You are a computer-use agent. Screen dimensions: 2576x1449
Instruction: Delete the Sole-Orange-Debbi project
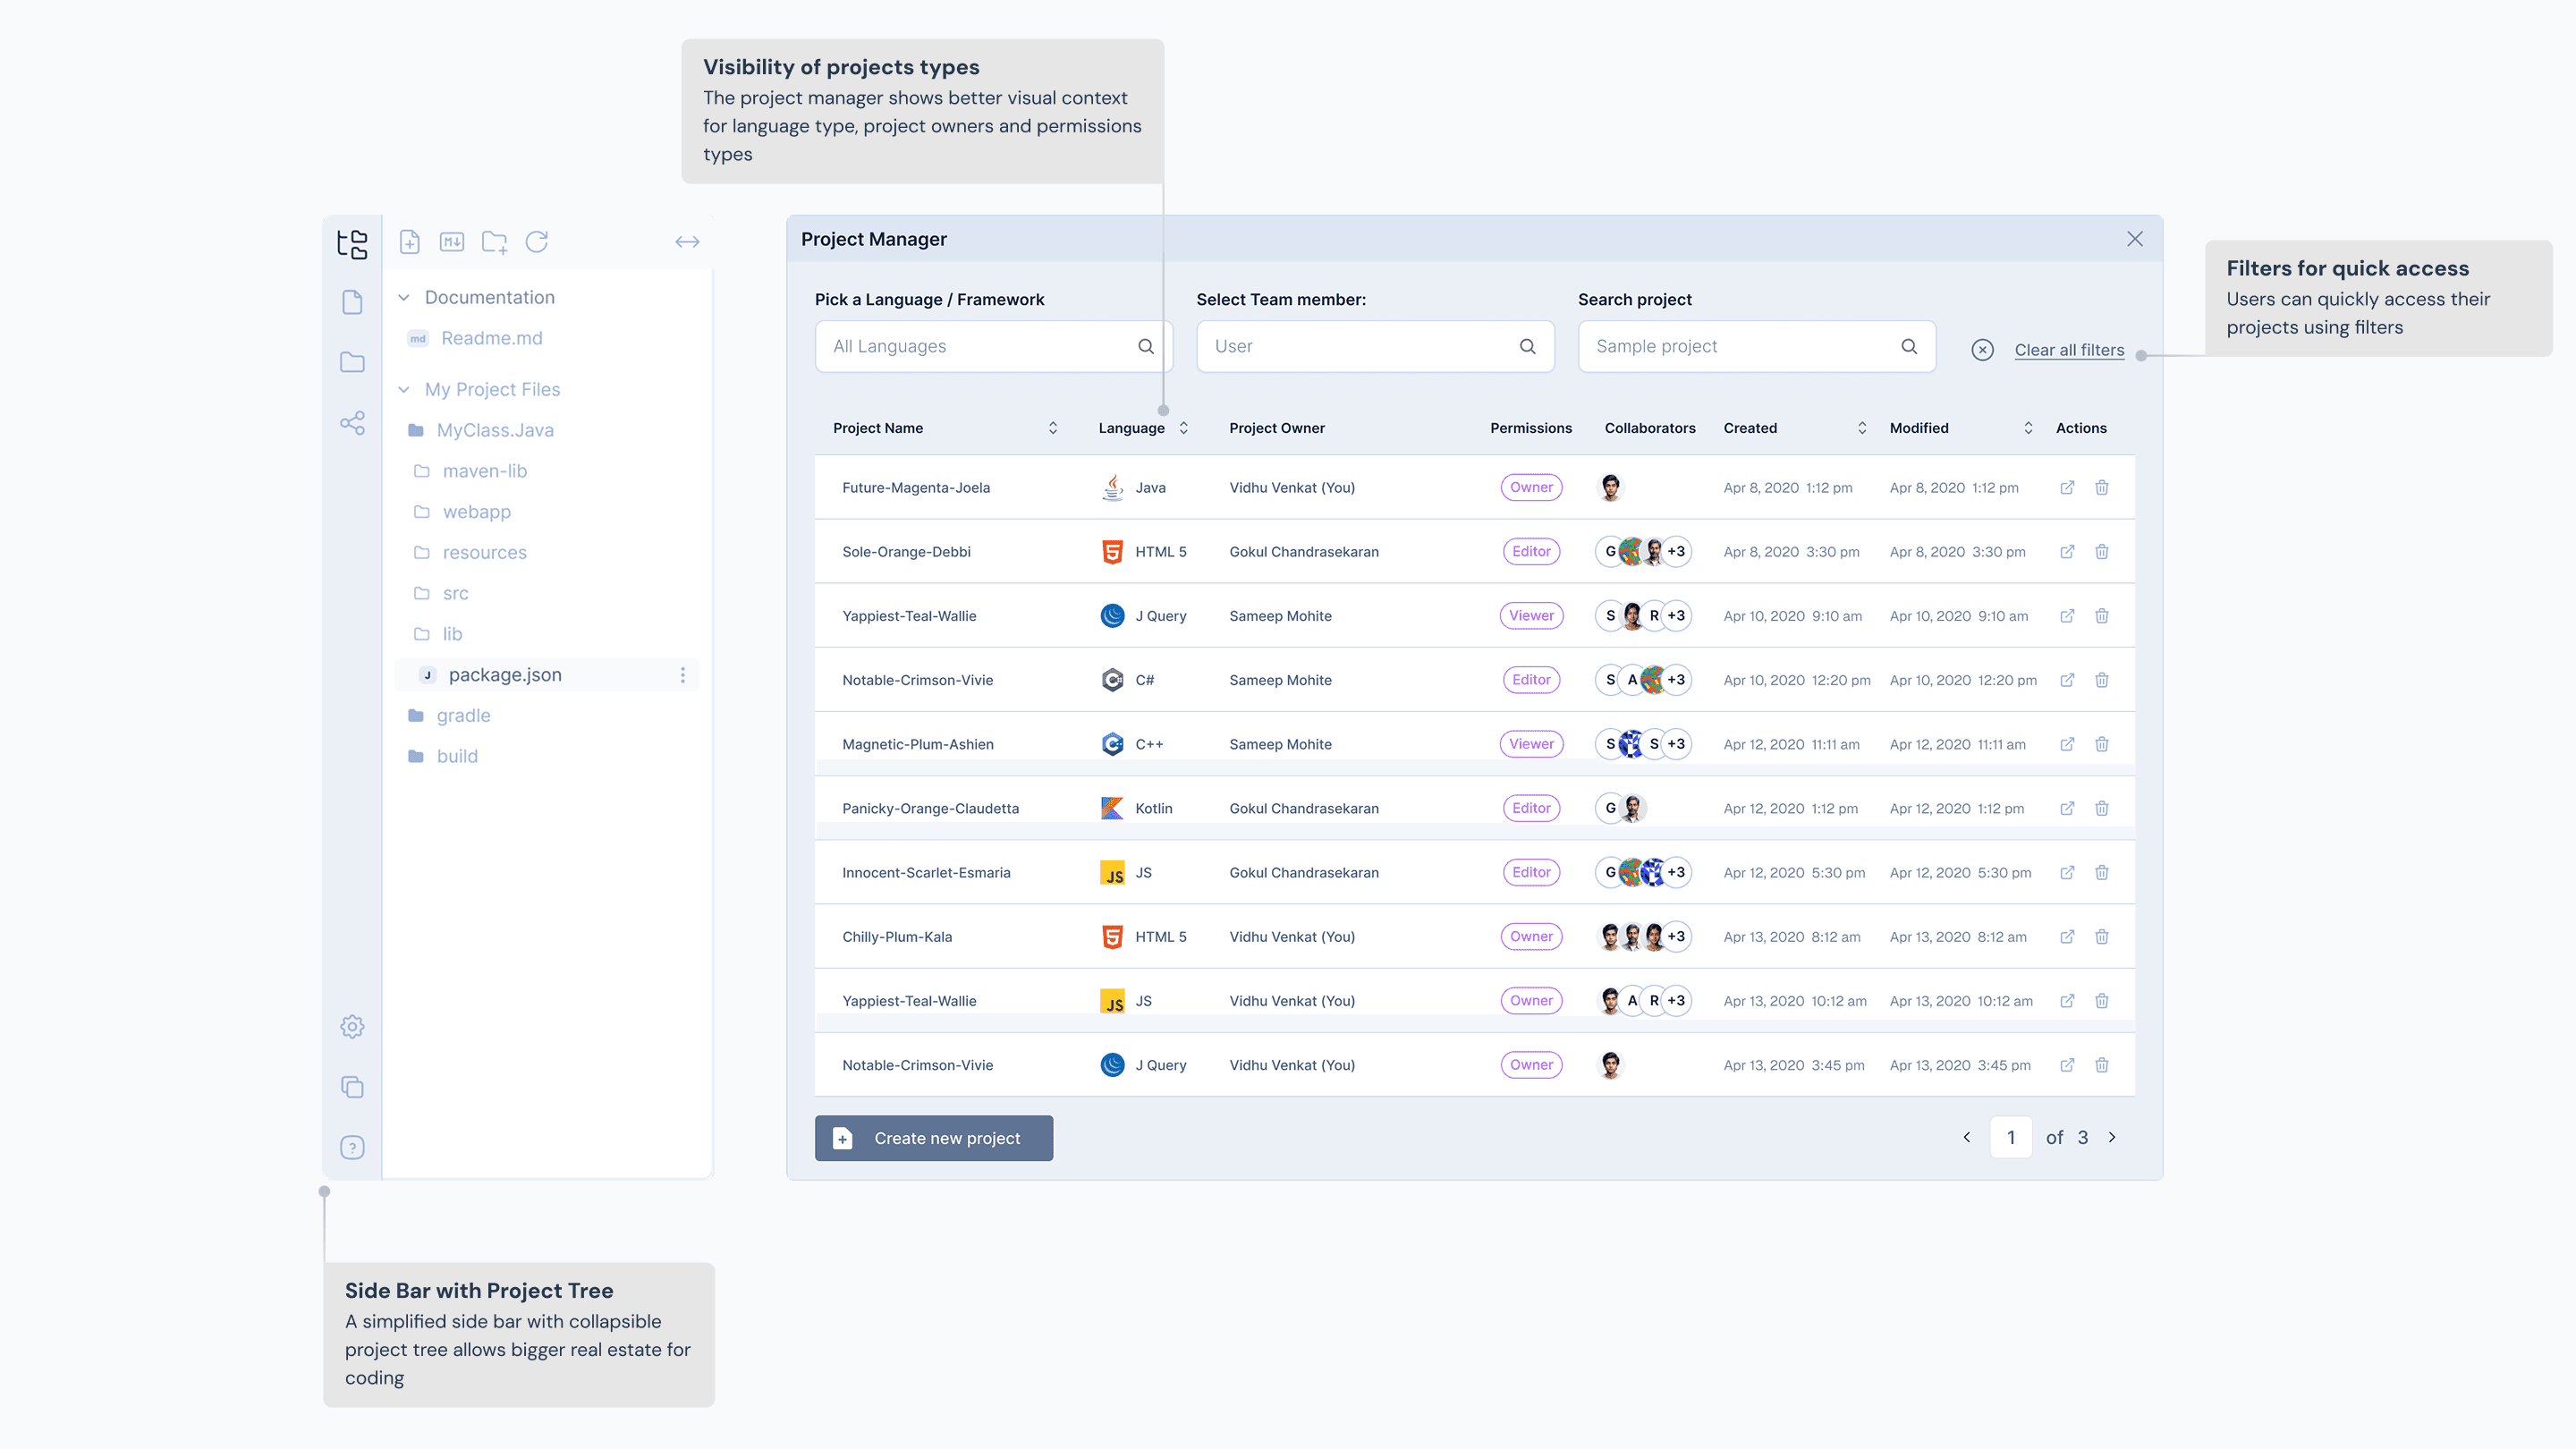point(2102,552)
